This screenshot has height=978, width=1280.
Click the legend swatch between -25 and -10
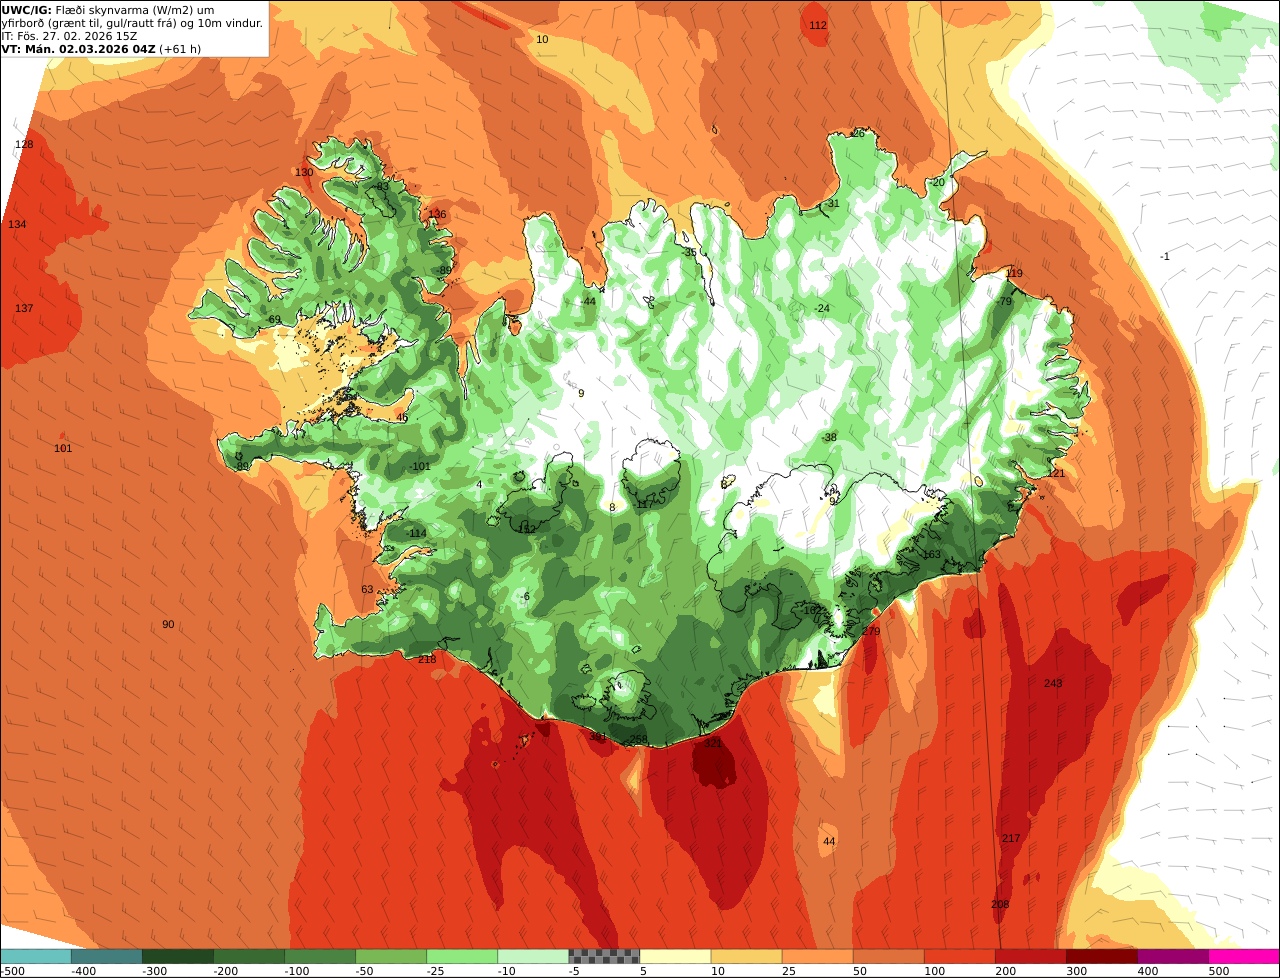pyautogui.click(x=462, y=956)
